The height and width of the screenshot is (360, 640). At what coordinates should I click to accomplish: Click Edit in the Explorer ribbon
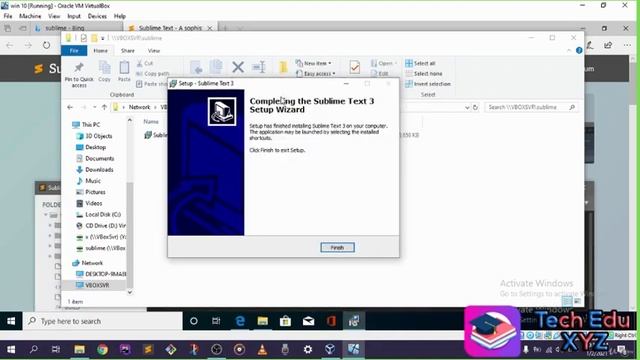[380, 73]
